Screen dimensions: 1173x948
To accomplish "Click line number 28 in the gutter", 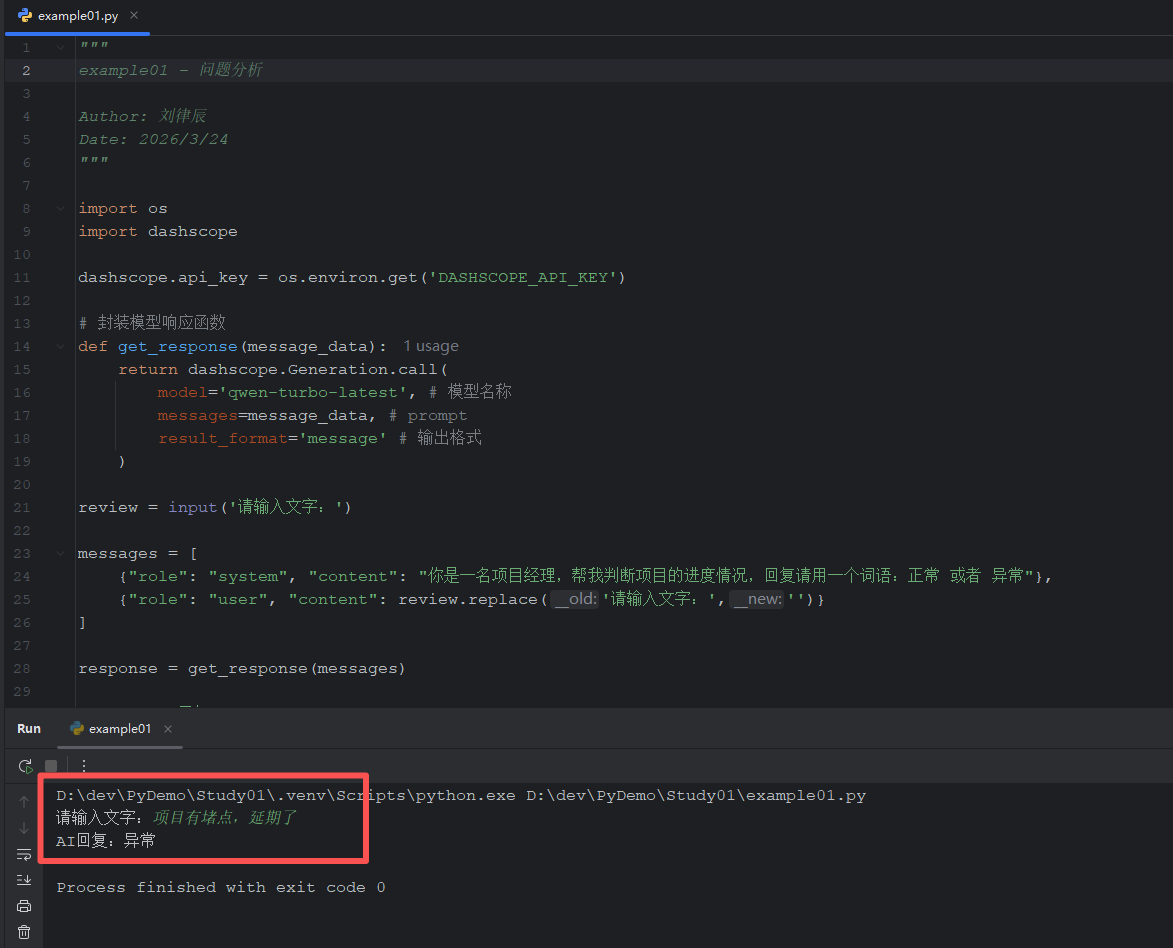I will (22, 668).
